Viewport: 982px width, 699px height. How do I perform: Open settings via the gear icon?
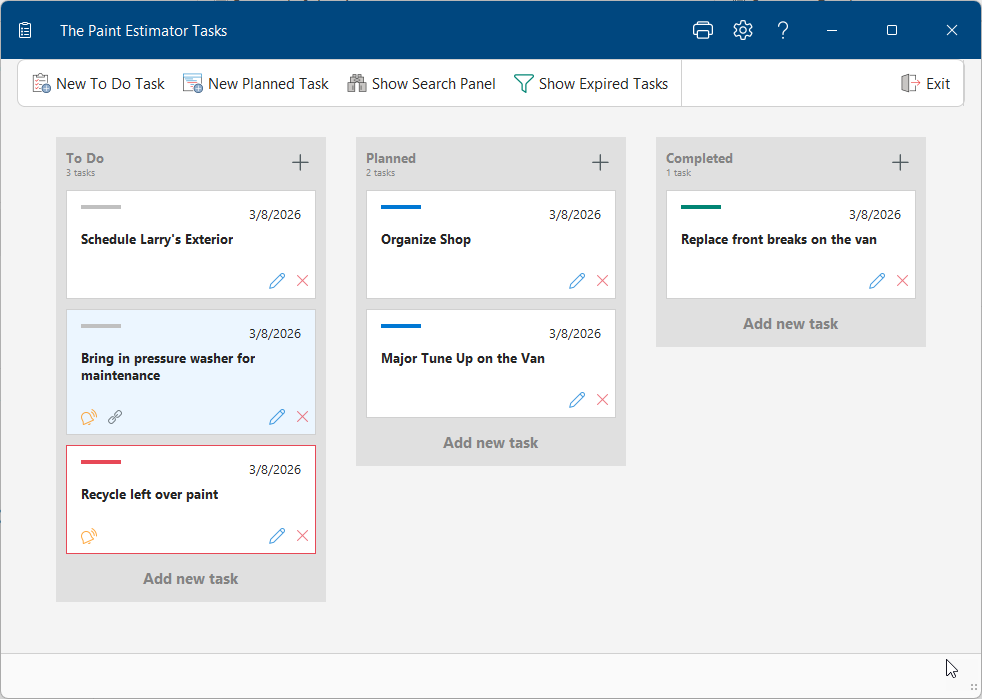(742, 30)
